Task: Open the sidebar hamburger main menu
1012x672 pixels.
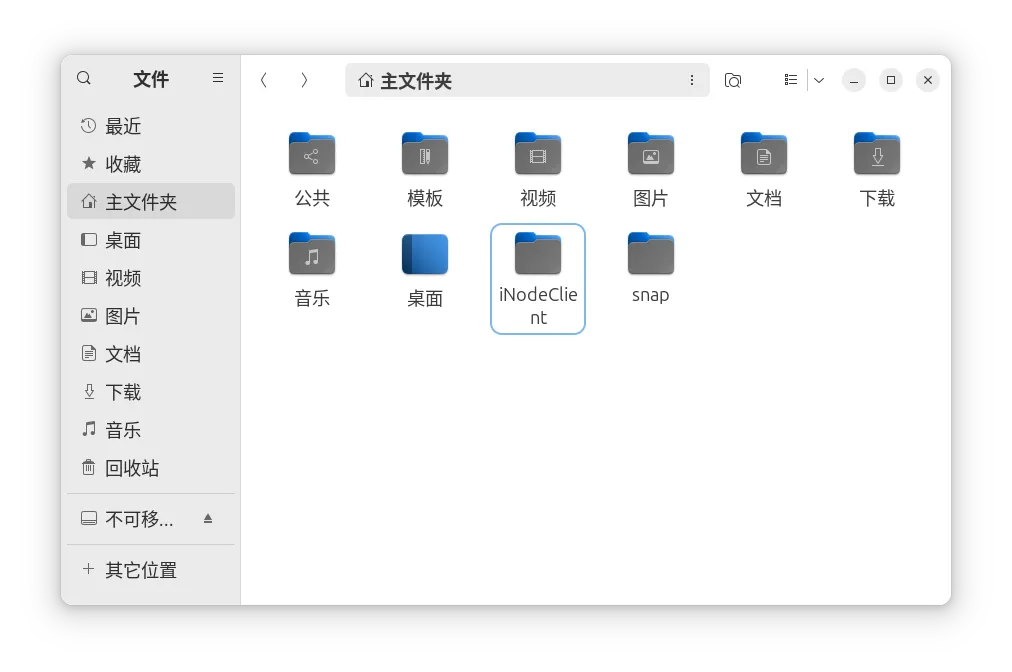Action: click(x=218, y=79)
